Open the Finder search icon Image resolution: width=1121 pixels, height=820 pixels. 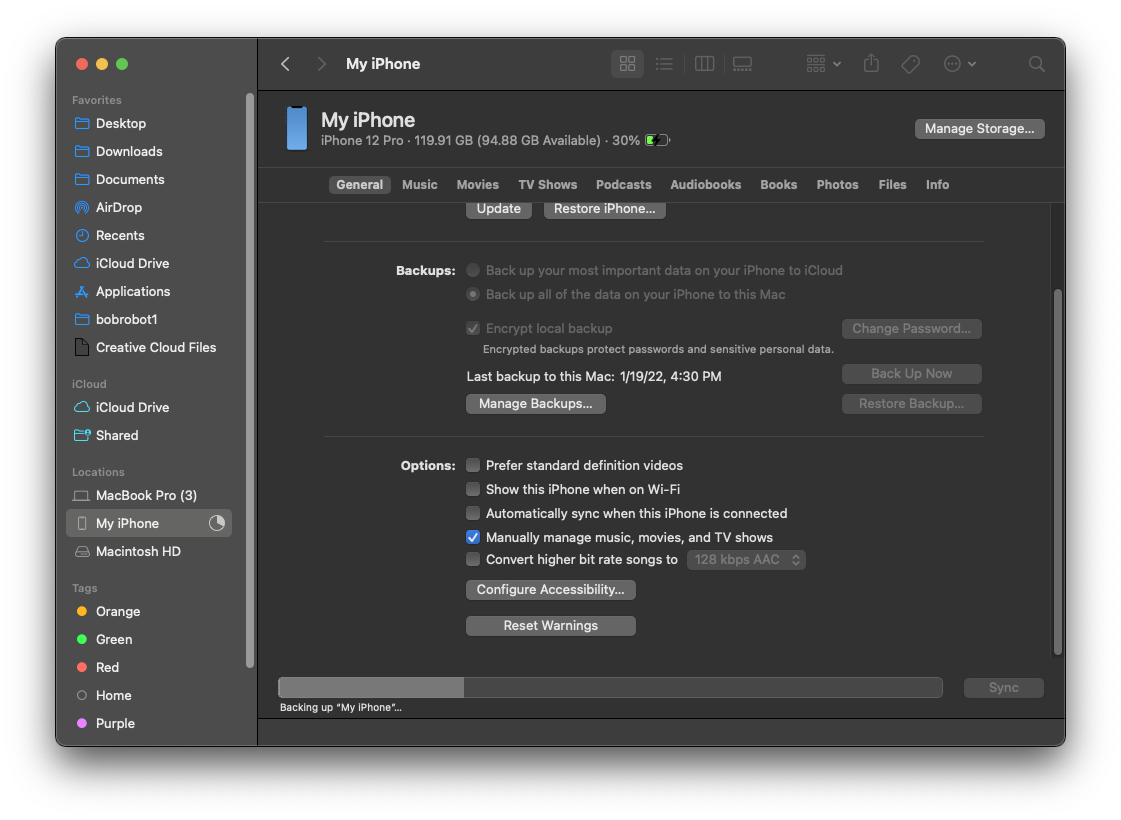tap(1036, 64)
